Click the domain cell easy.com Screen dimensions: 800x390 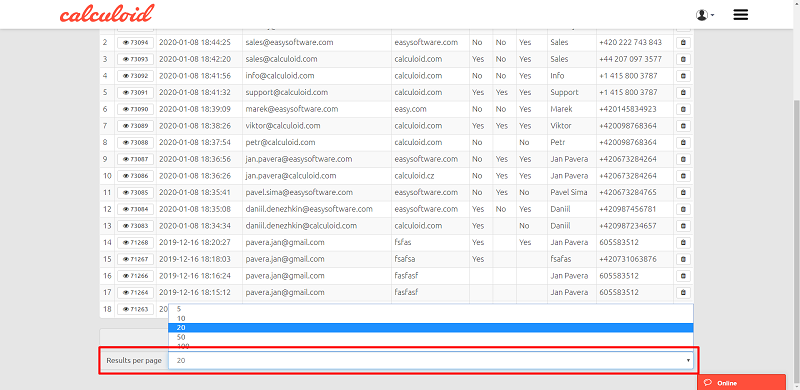click(x=430, y=109)
